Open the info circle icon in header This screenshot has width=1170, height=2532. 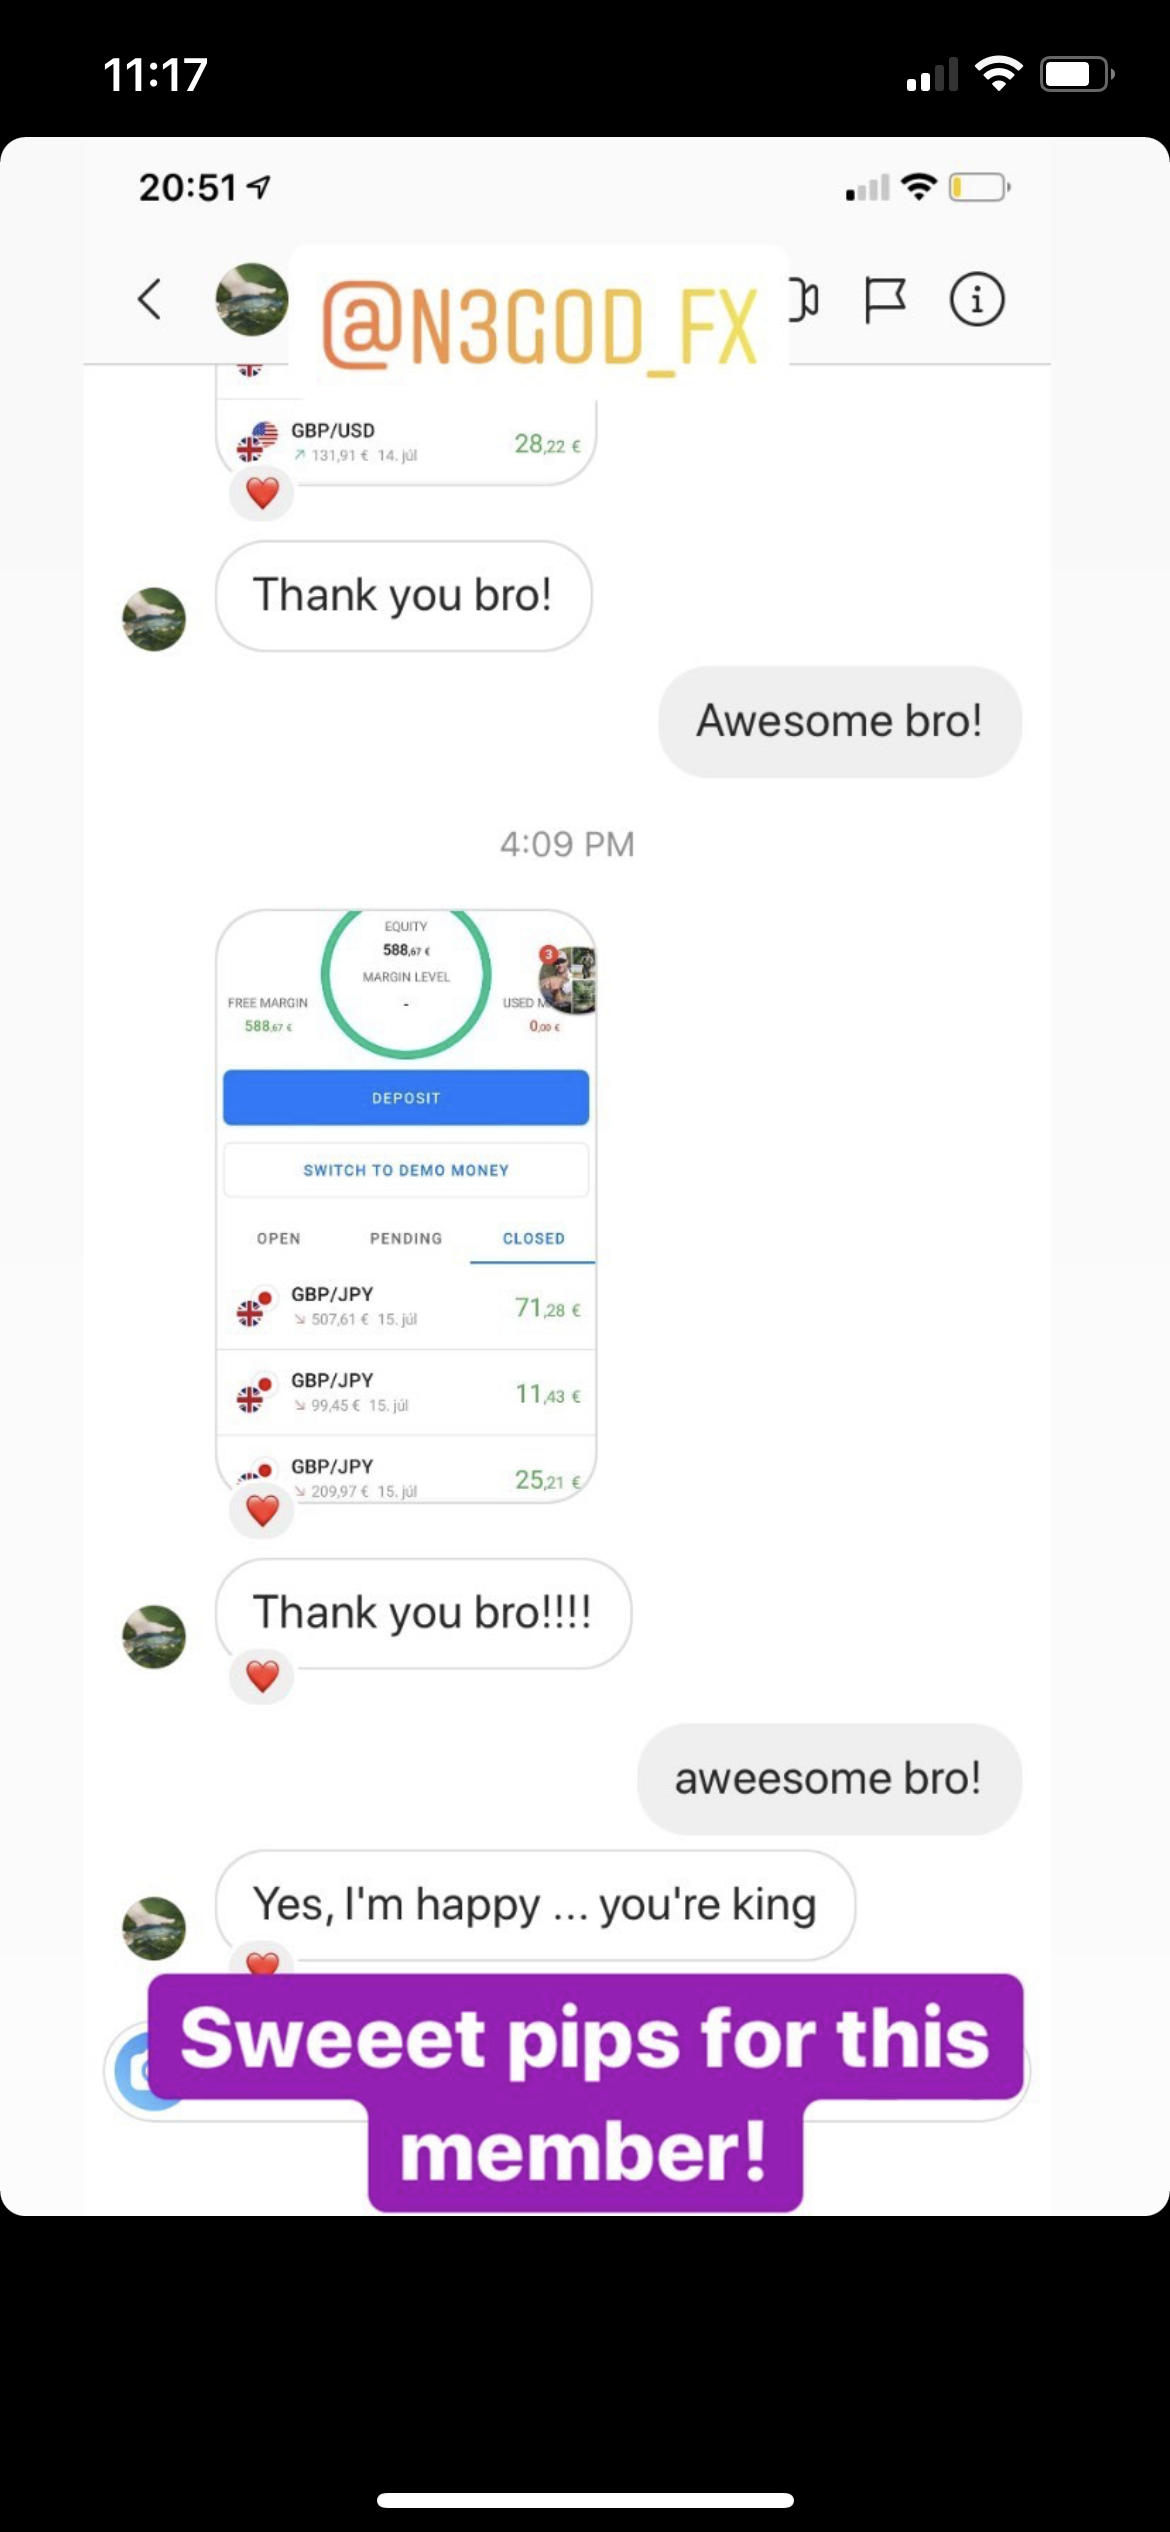click(977, 299)
